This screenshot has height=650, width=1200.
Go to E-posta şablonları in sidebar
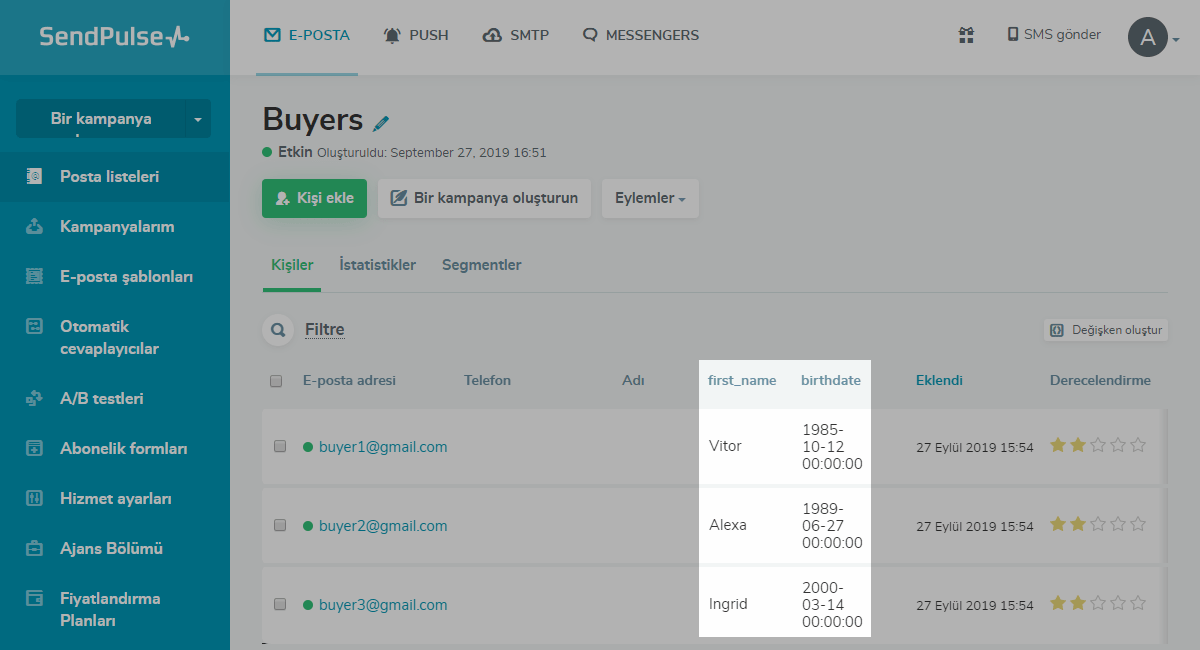tap(126, 277)
